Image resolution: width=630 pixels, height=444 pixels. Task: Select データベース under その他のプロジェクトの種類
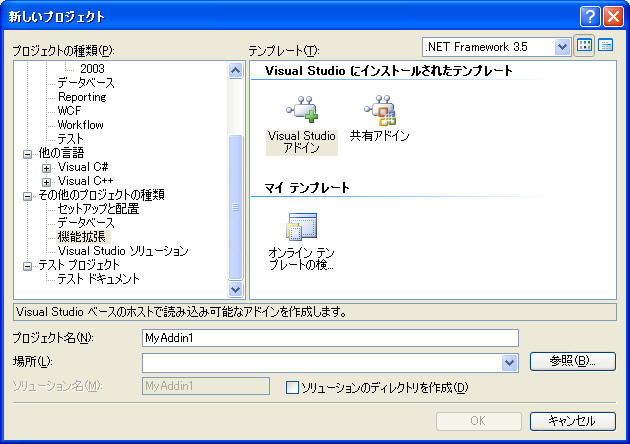(x=86, y=223)
